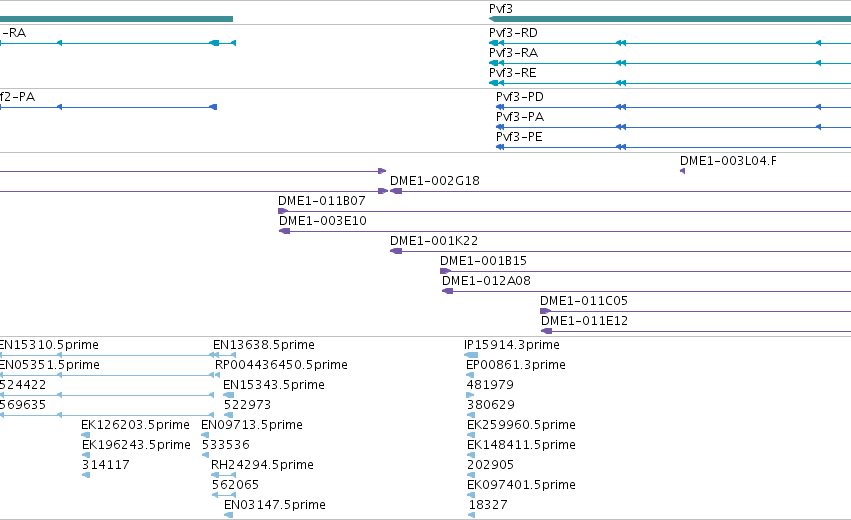Click the 533536 feature label
851x520 pixels.
pyautogui.click(x=225, y=446)
